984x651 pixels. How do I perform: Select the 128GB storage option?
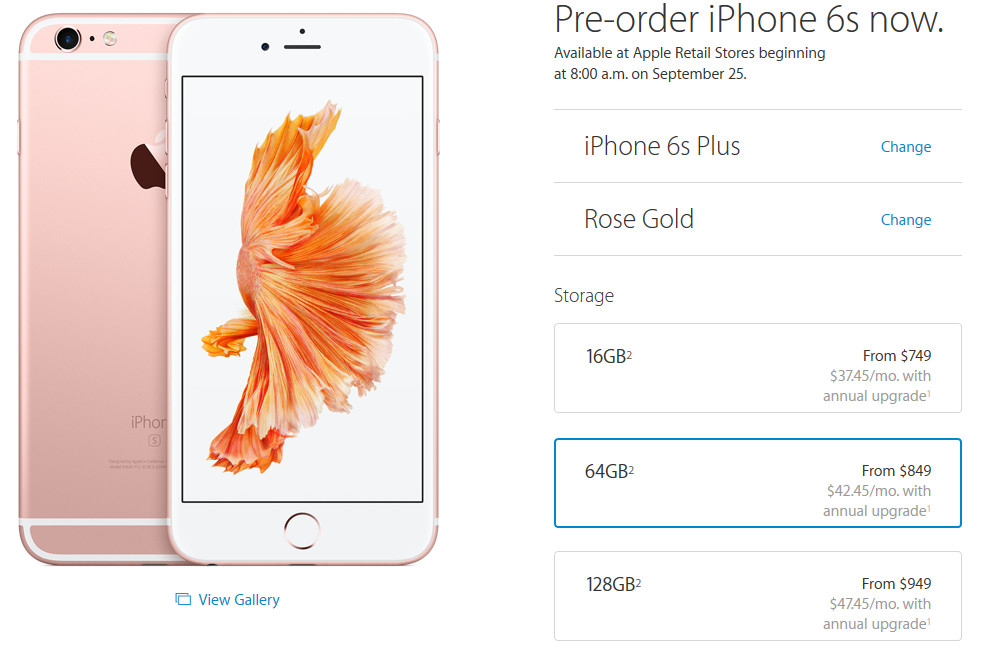coord(757,596)
